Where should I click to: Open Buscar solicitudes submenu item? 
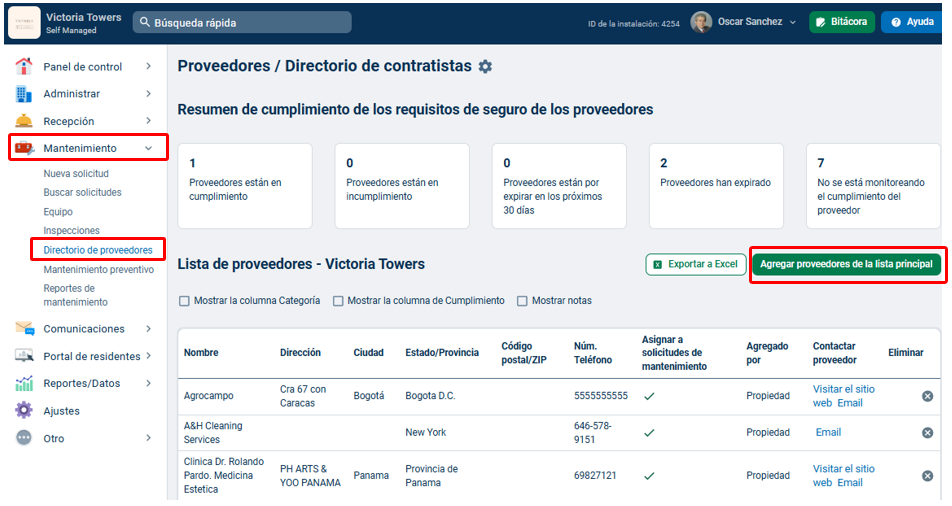click(x=82, y=192)
